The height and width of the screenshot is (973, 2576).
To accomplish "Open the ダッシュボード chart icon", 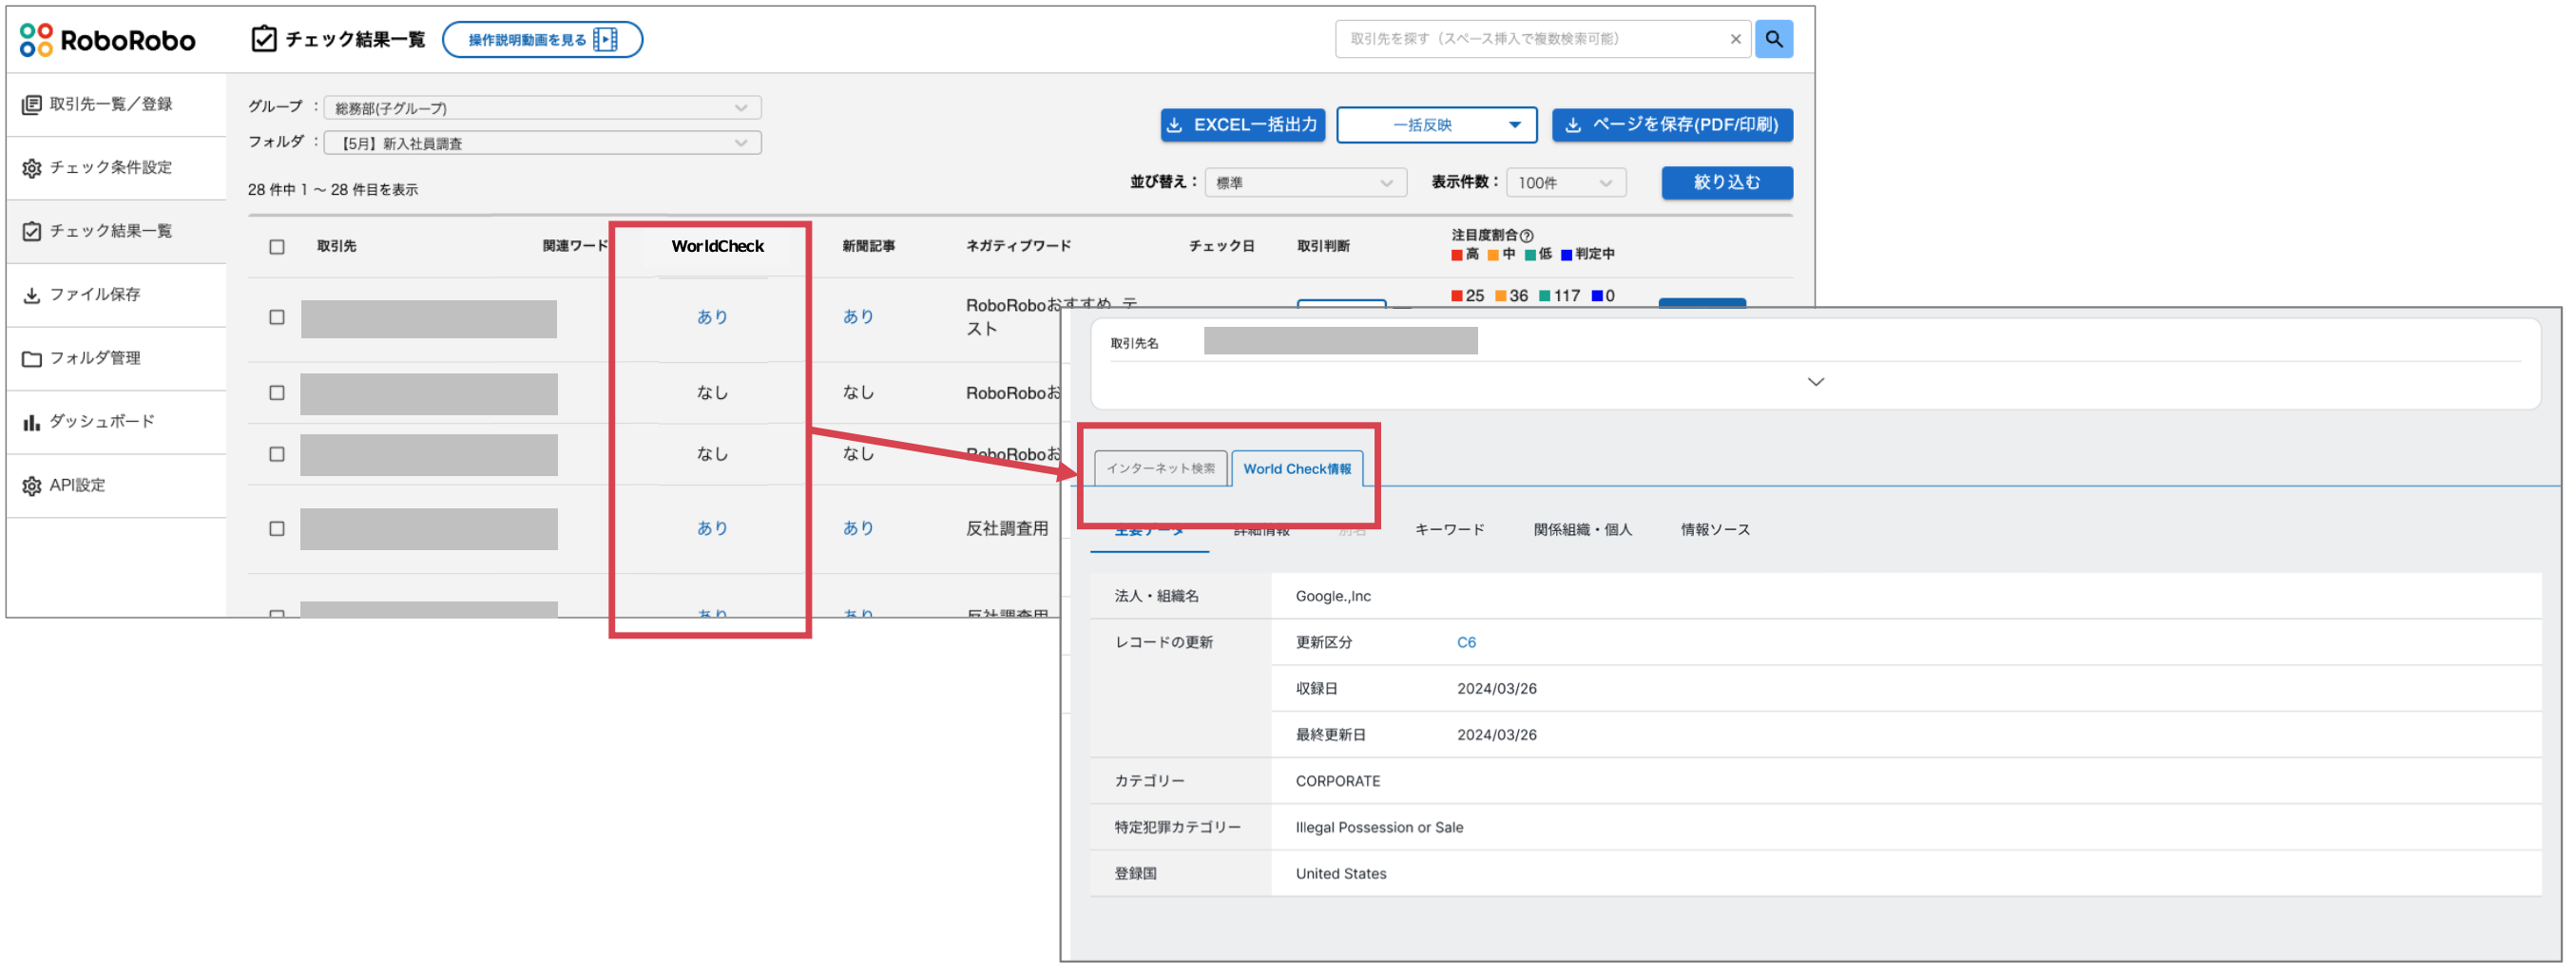I will pos(31,421).
